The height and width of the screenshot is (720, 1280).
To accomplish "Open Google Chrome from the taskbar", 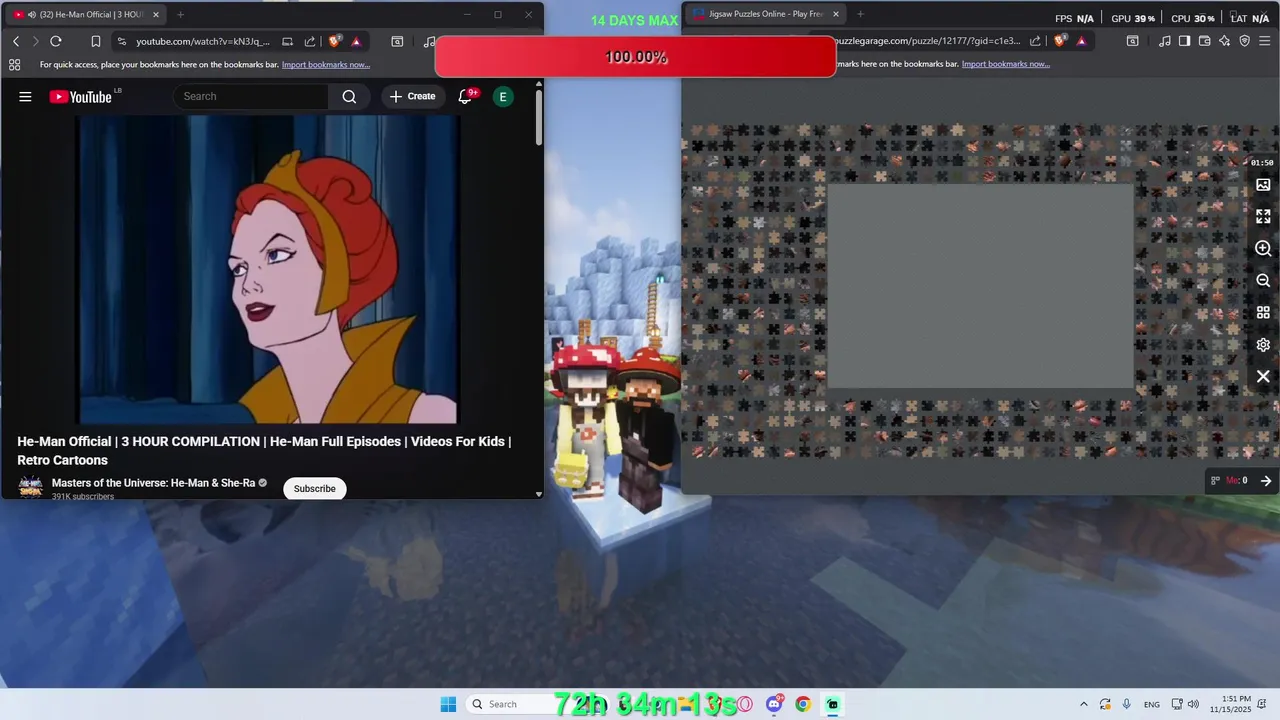I will click(x=803, y=704).
